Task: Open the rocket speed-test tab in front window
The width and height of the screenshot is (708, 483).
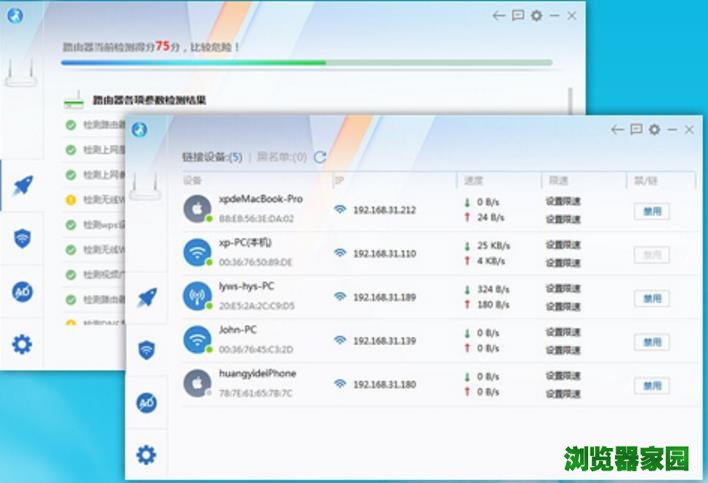Action: 147,297
